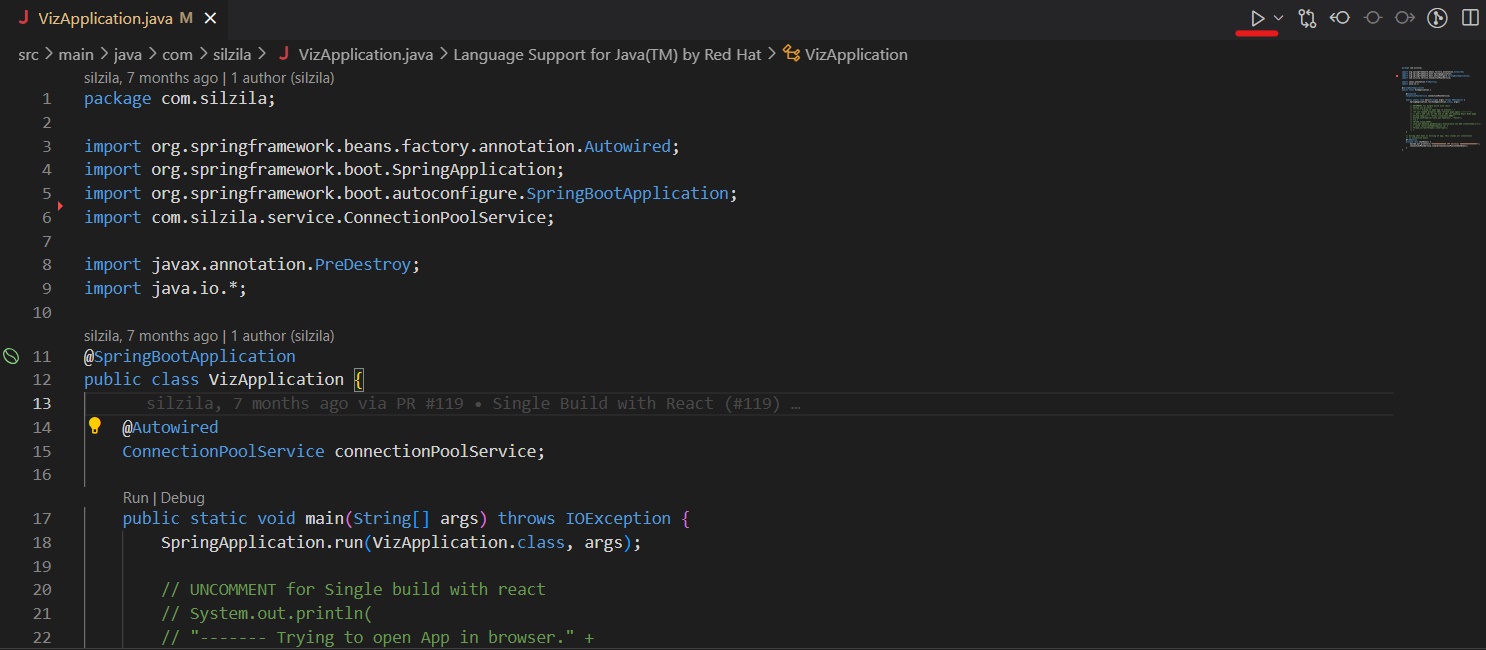Click the Open Changes compare icon

tap(1307, 18)
